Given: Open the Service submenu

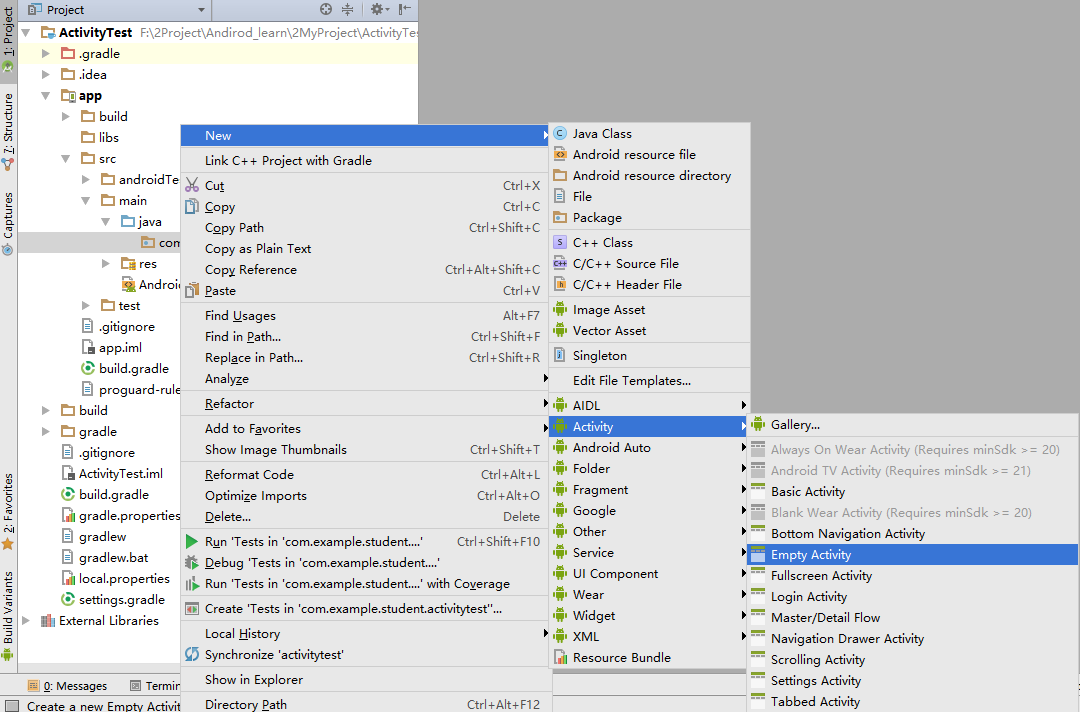Looking at the screenshot, I should pos(649,552).
